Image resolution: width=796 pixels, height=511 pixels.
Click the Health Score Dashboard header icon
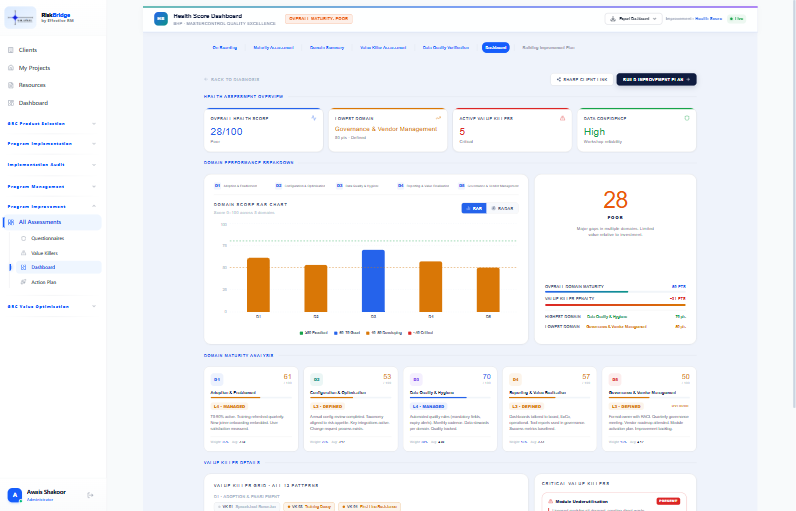click(161, 19)
